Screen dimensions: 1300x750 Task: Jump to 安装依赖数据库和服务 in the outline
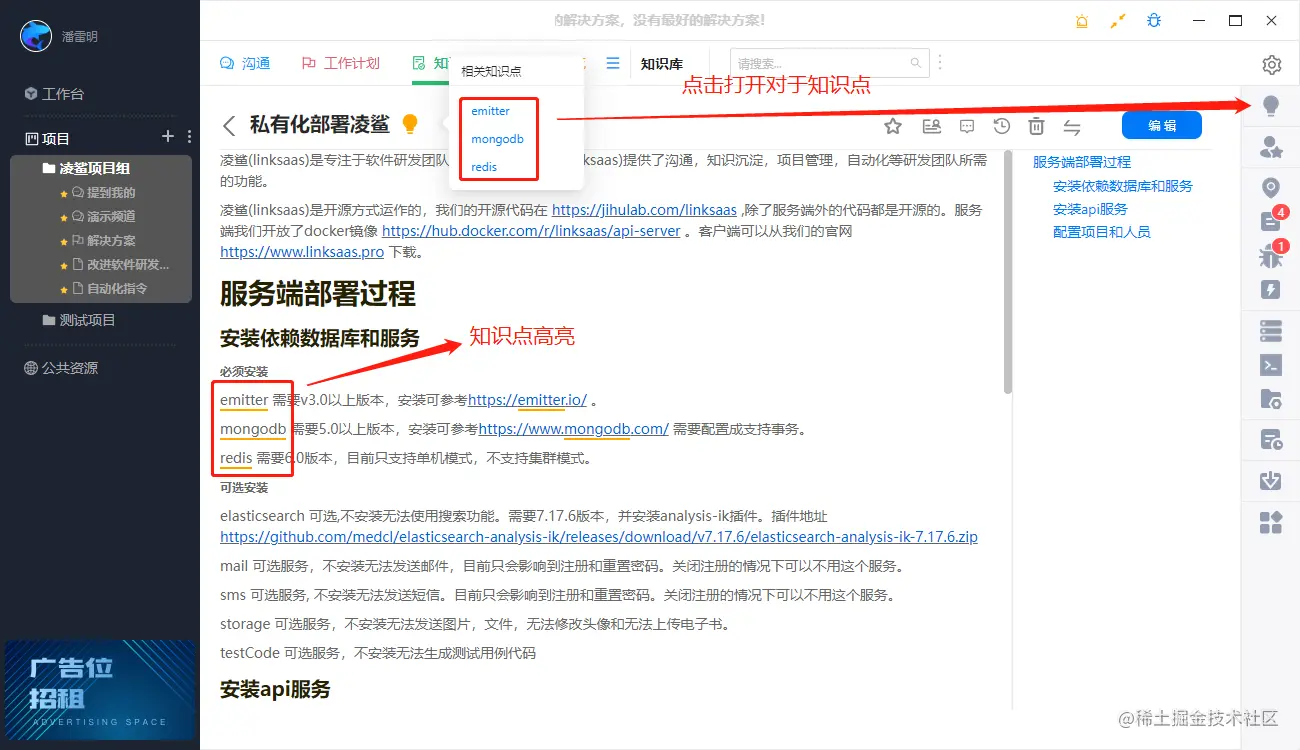pos(1123,186)
